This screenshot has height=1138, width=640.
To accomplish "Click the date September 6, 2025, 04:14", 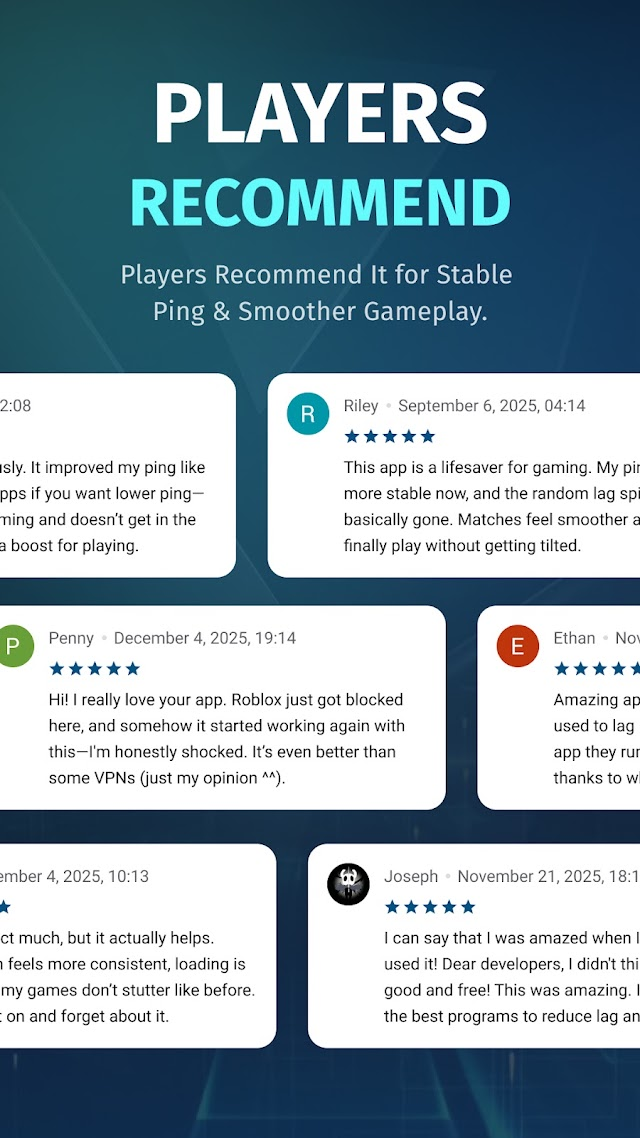I will coord(491,406).
